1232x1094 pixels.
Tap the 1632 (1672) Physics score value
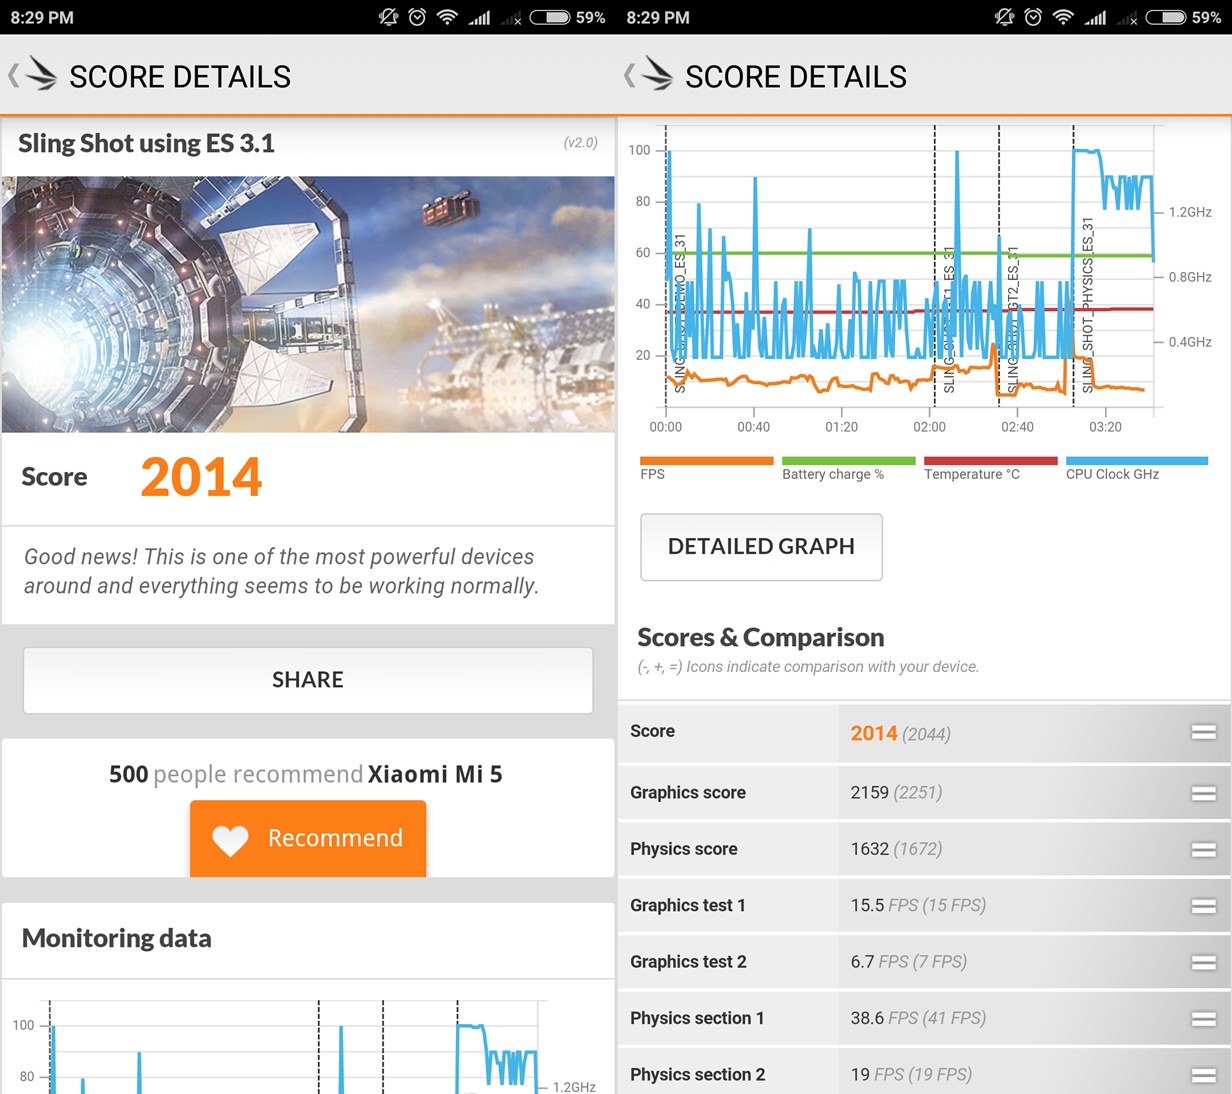(896, 849)
